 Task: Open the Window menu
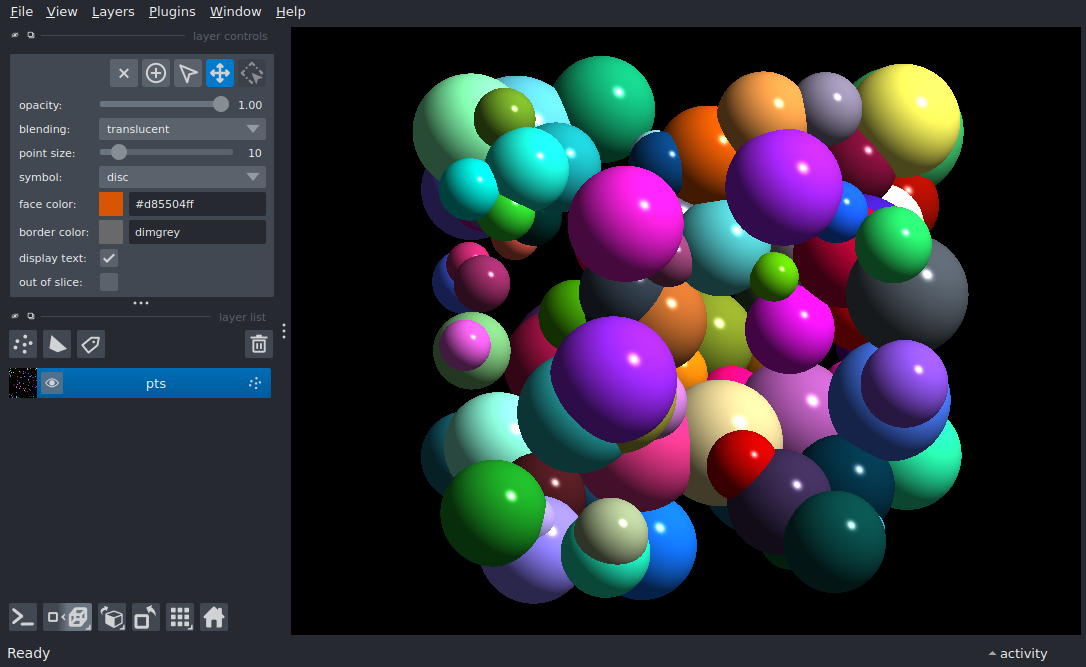(x=235, y=12)
